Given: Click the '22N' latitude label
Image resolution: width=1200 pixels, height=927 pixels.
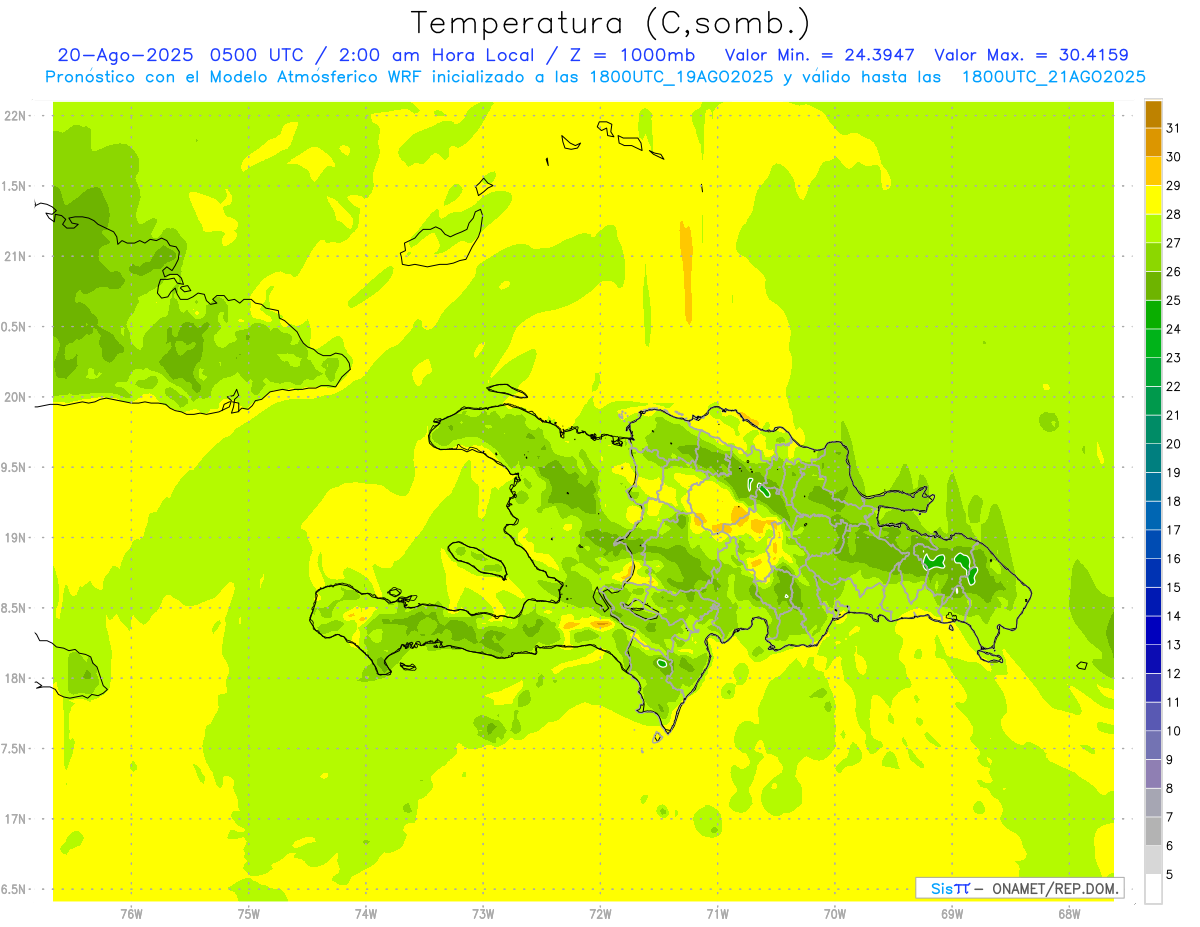Looking at the screenshot, I should tap(16, 116).
